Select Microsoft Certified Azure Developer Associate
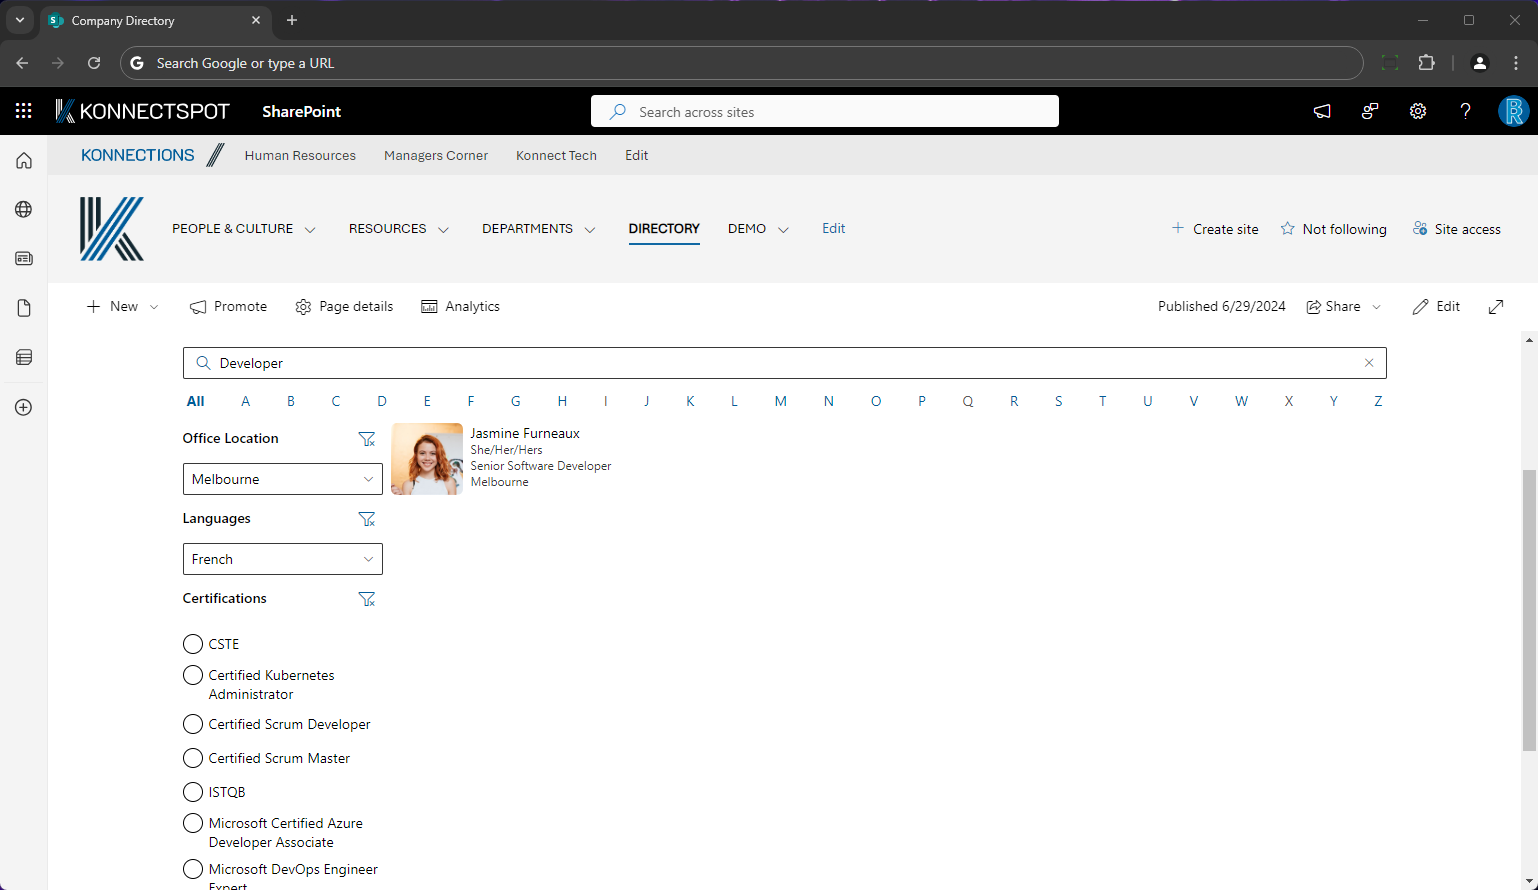The height and width of the screenshot is (890, 1538). [193, 823]
